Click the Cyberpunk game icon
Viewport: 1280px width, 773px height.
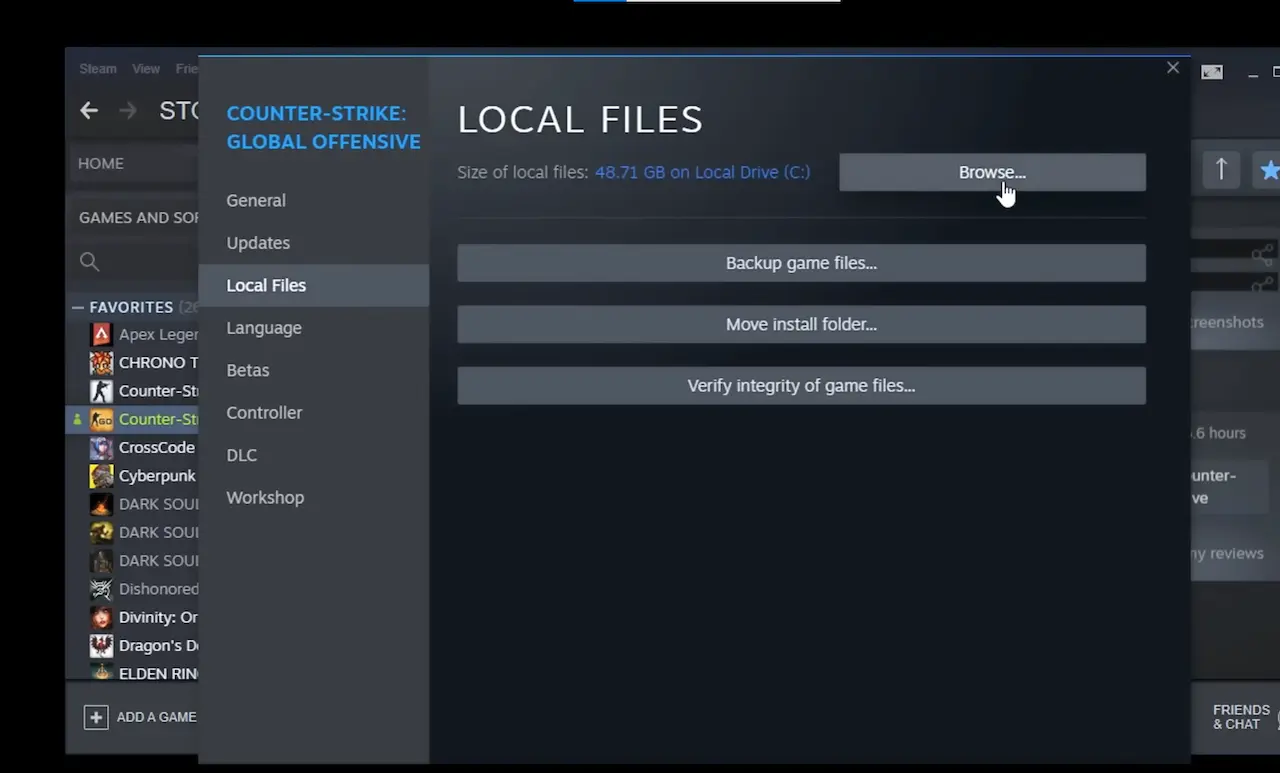pos(101,476)
